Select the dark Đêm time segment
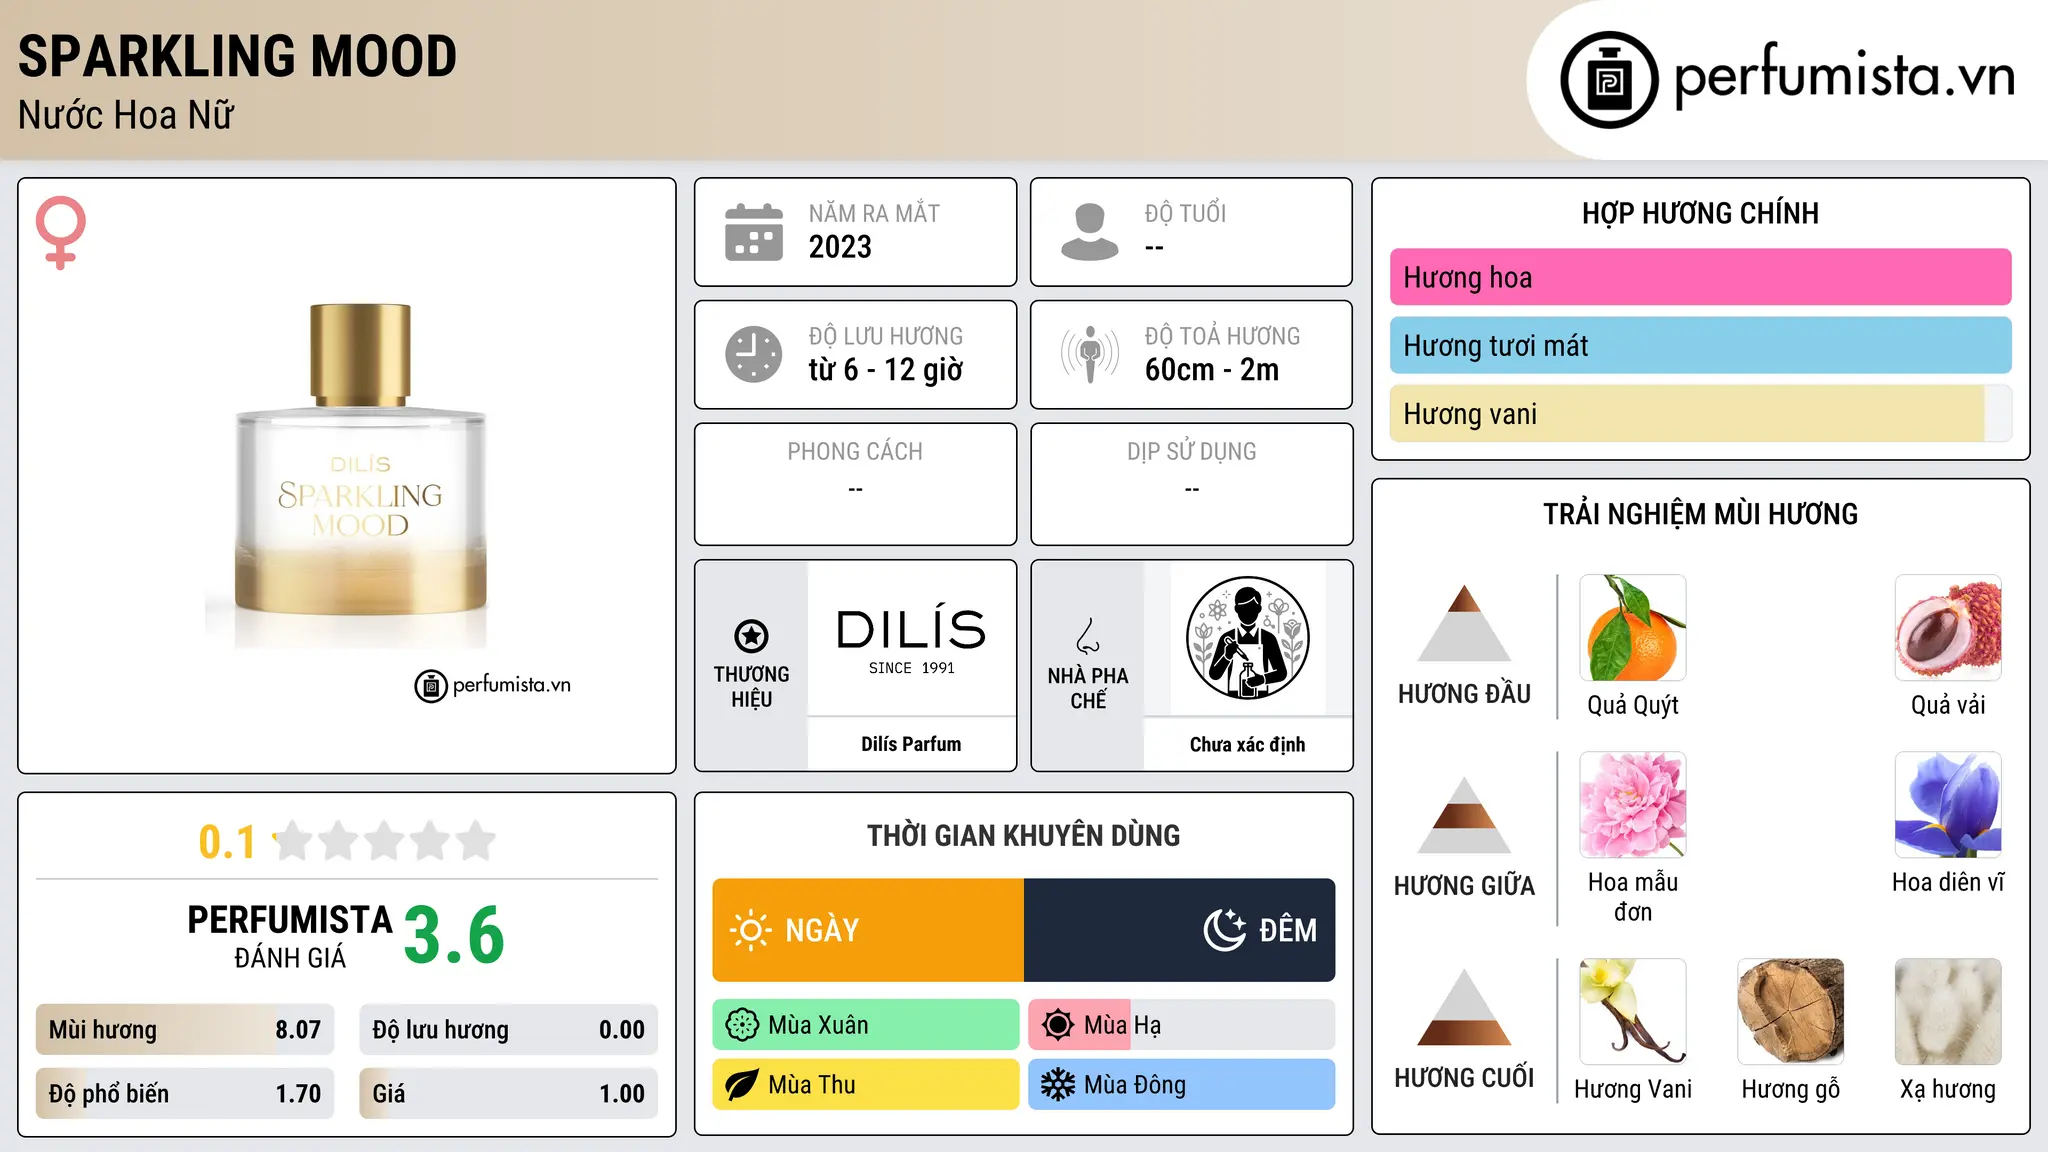 pos(1180,930)
